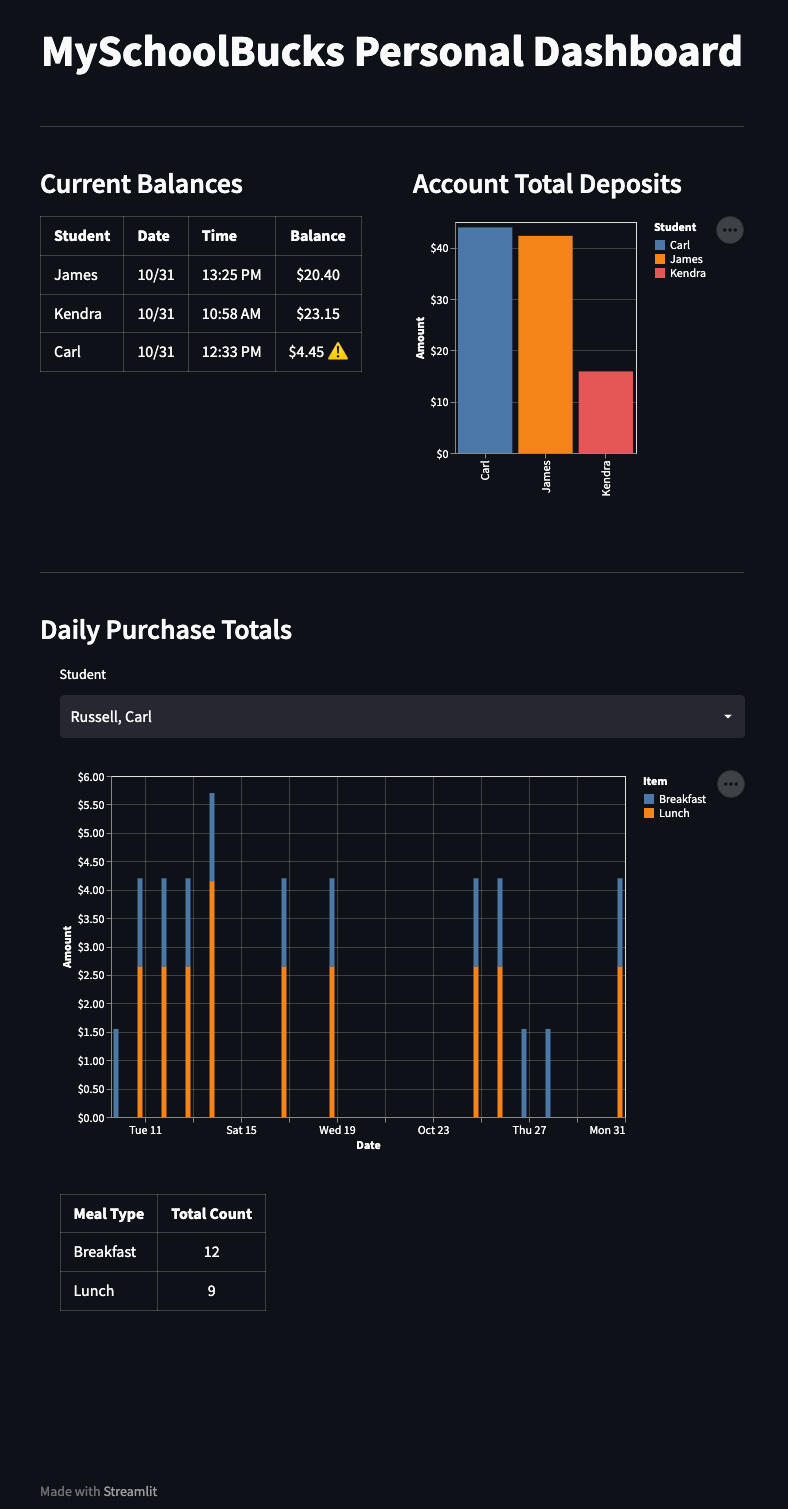Click James's orange deposits bar

[x=545, y=345]
